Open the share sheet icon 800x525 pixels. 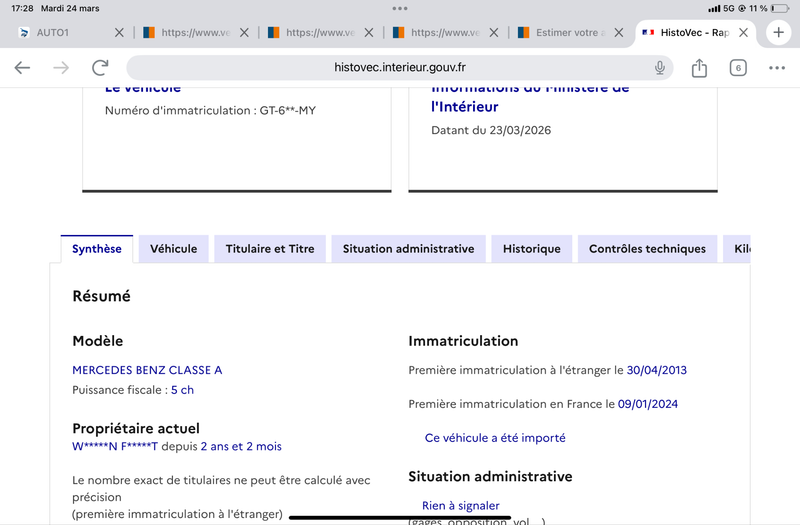tap(699, 68)
